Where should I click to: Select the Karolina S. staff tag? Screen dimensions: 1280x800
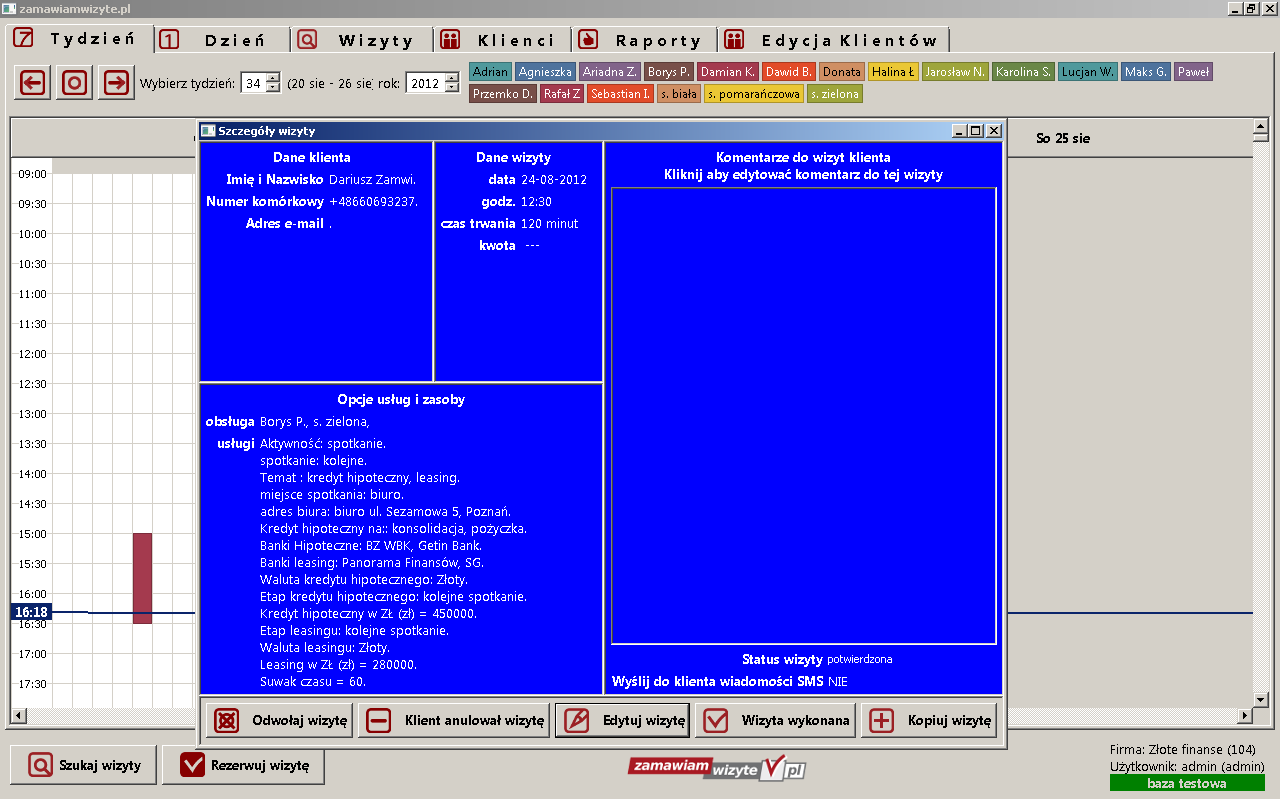pyautogui.click(x=1023, y=72)
